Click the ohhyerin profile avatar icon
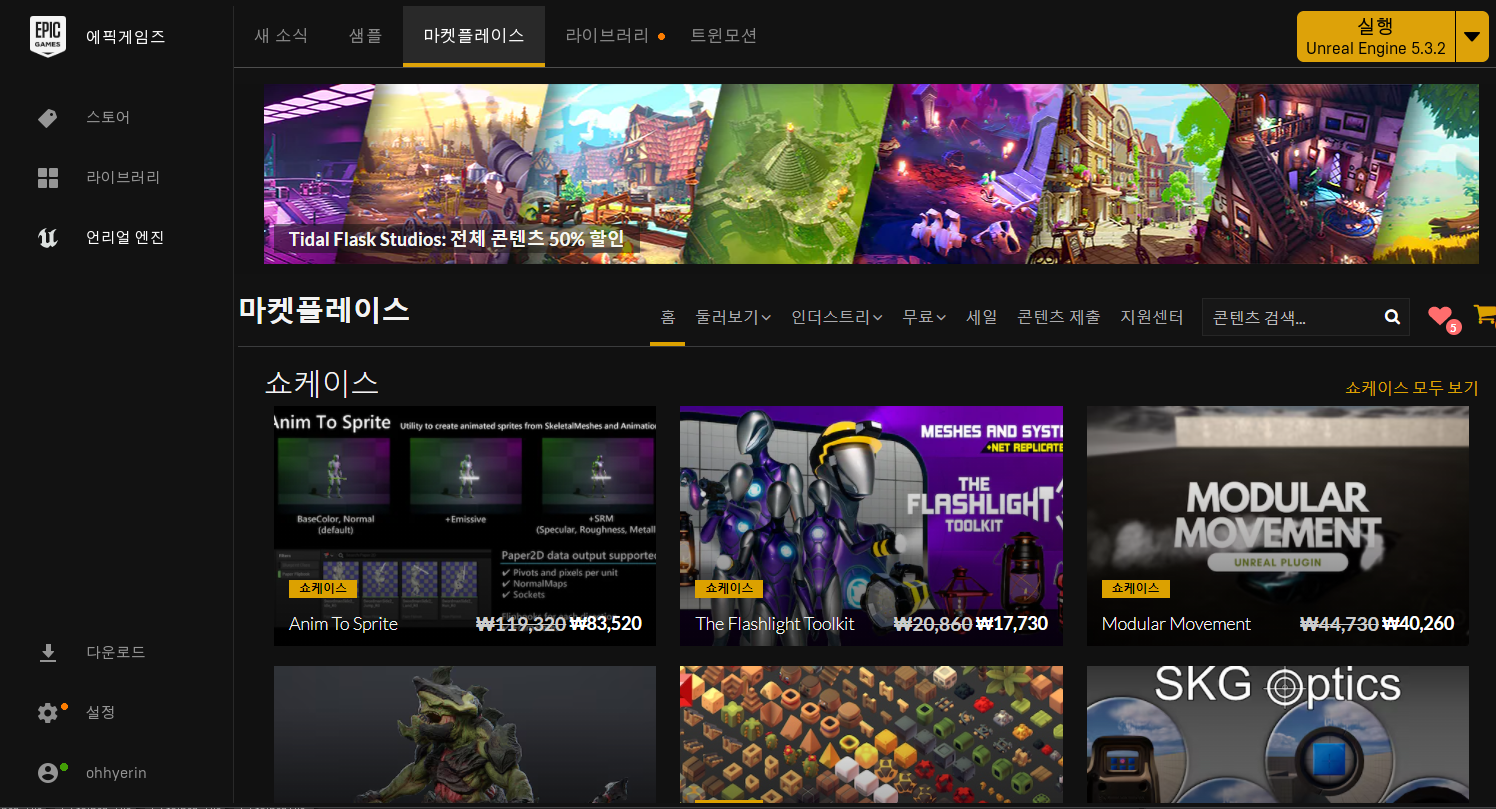 click(x=47, y=773)
